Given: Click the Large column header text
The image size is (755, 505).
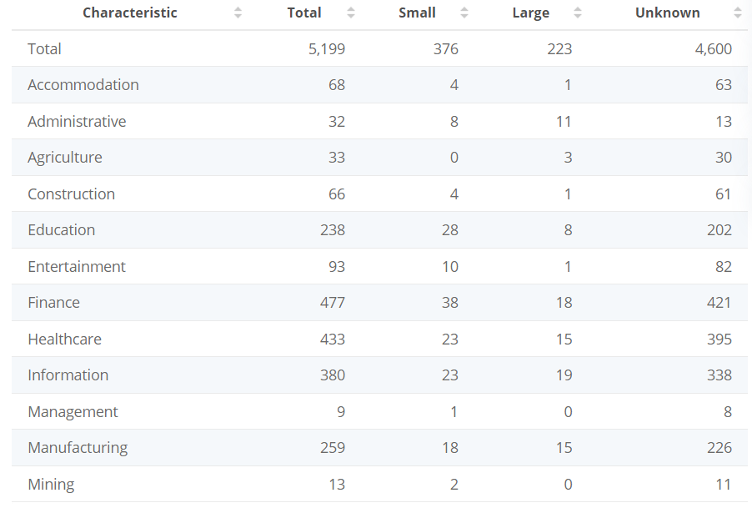Looking at the screenshot, I should pyautogui.click(x=530, y=13).
